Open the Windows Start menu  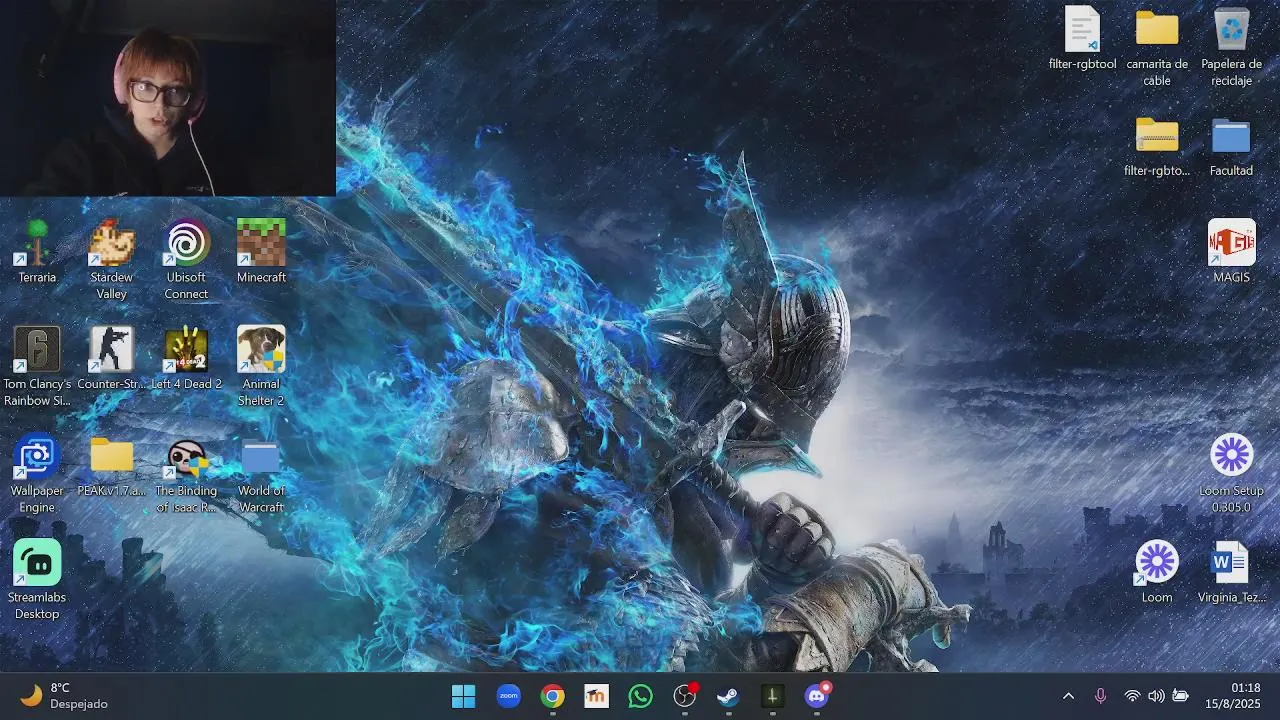pos(463,696)
